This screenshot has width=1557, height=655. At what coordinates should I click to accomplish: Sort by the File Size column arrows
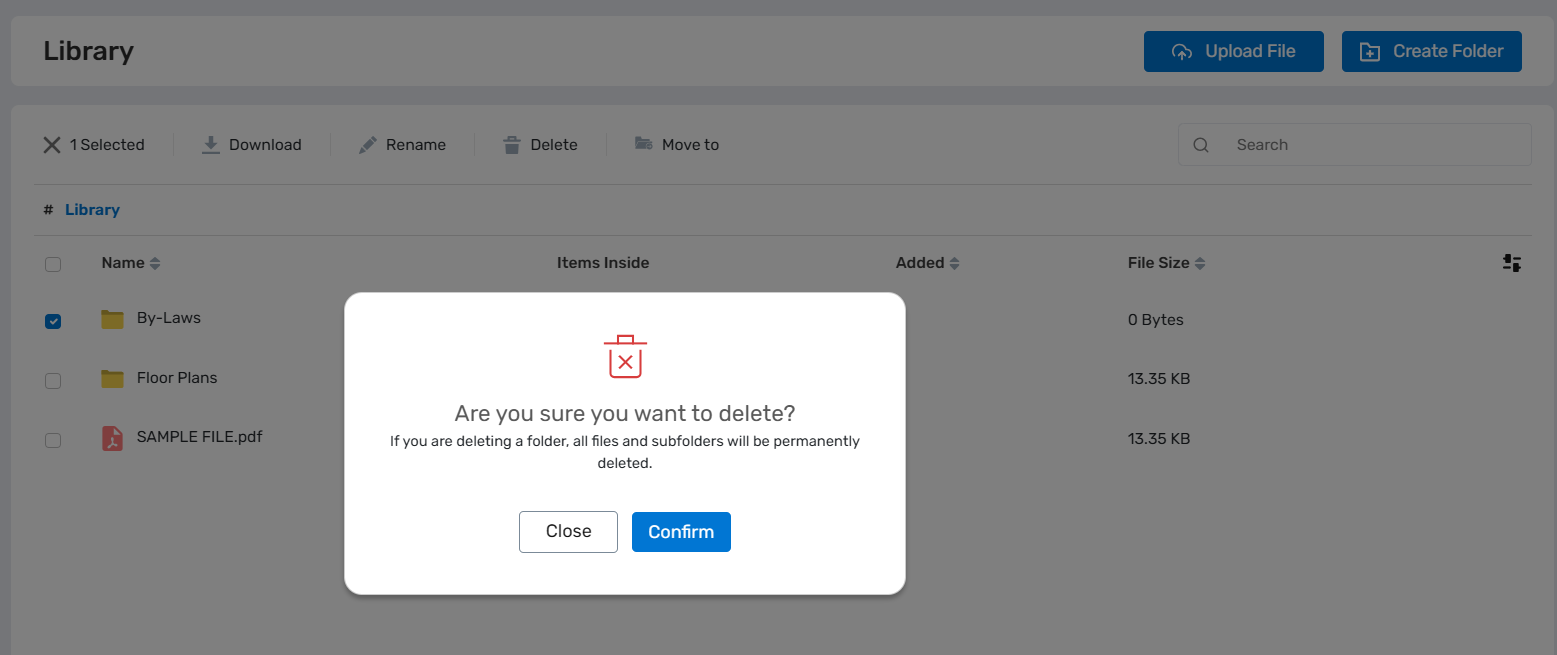tap(1200, 264)
